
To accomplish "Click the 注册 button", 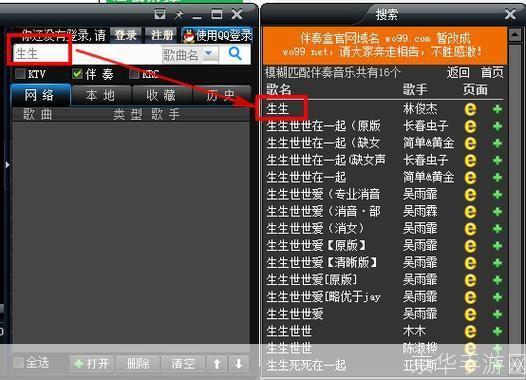I will (161, 35).
